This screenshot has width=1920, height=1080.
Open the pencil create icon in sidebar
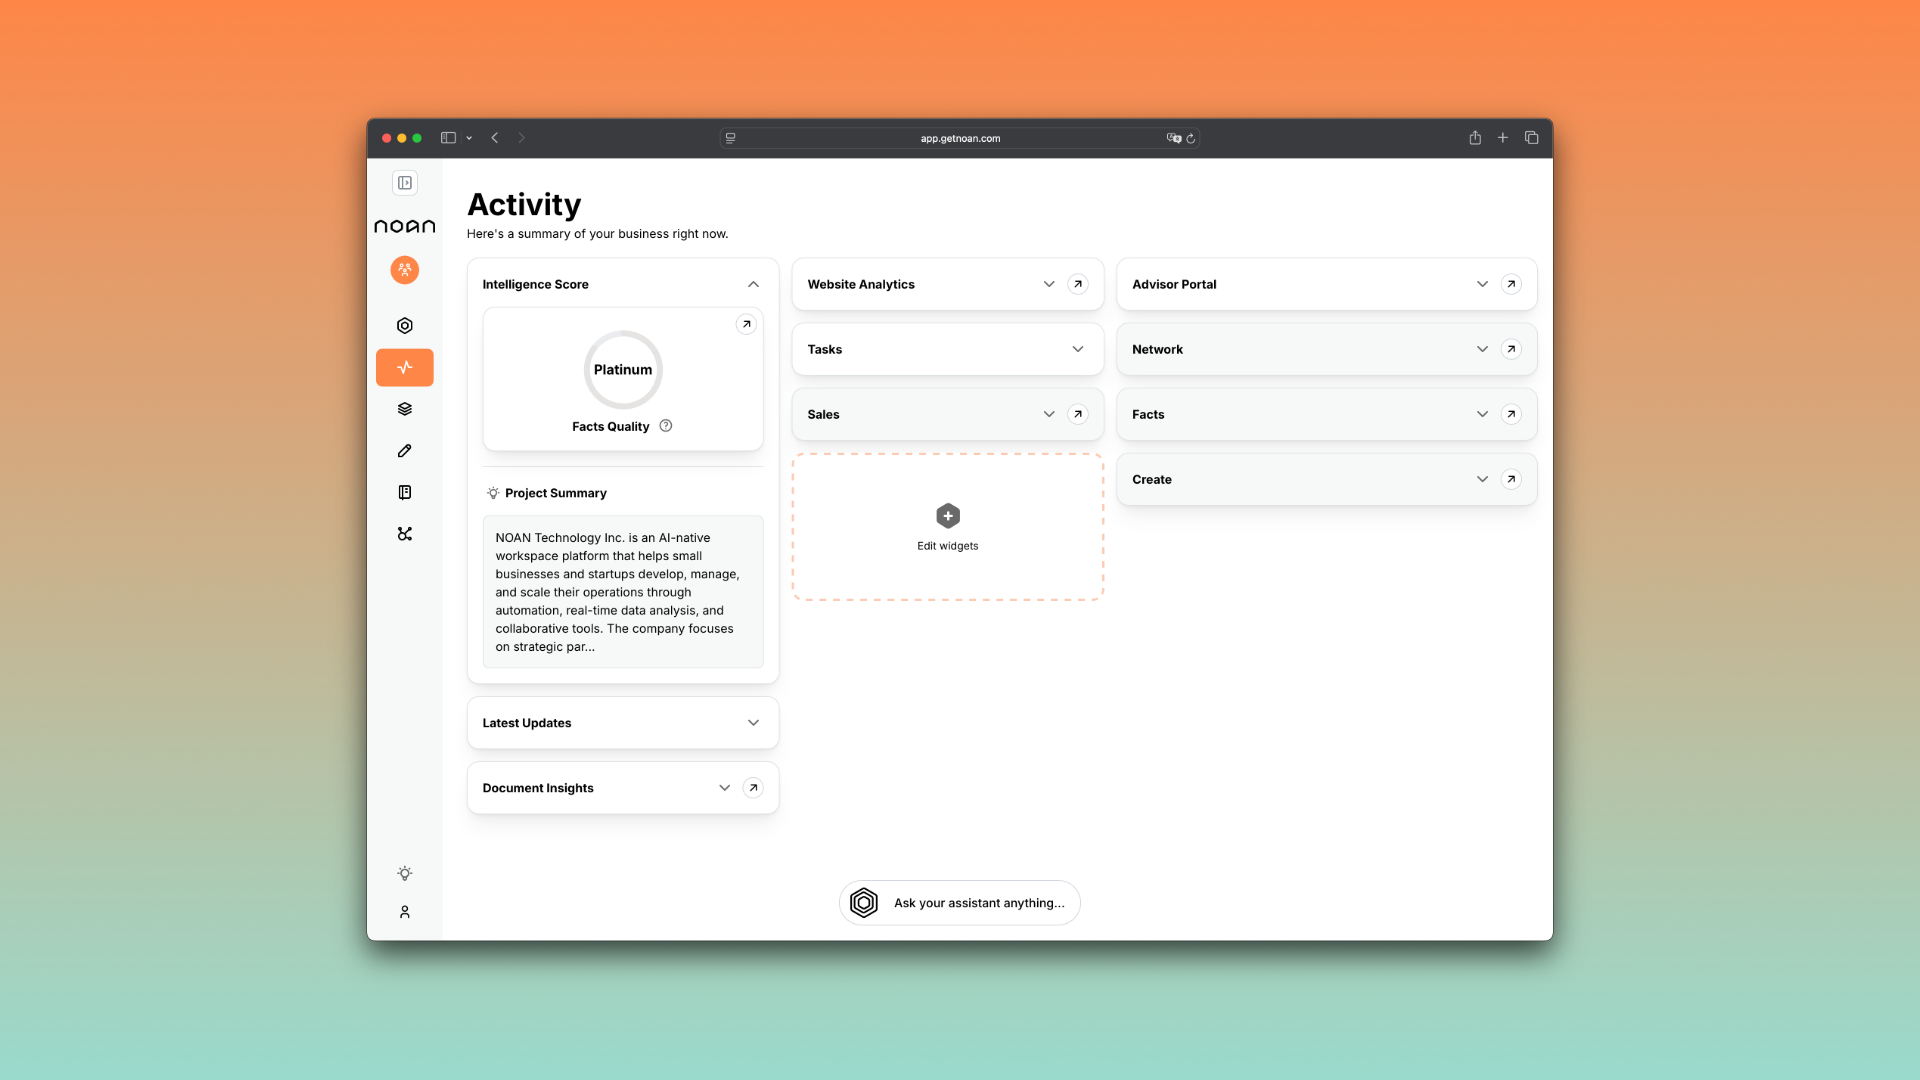(x=404, y=451)
